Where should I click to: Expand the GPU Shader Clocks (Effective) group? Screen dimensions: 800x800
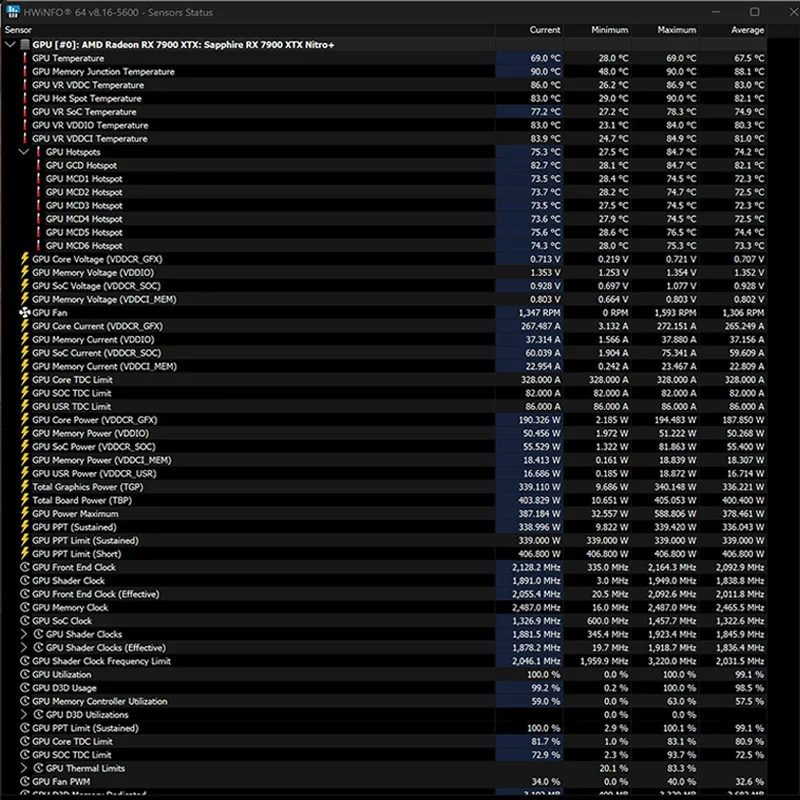click(x=24, y=648)
